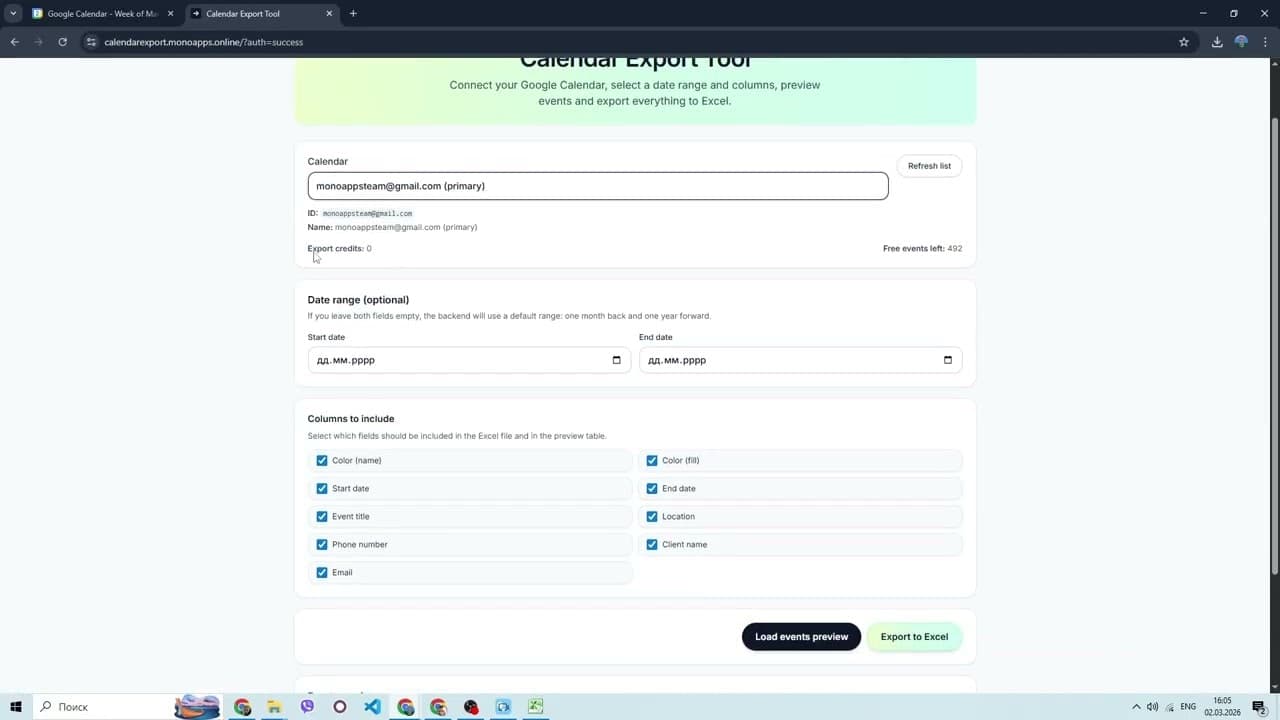Uncheck the Phone number column
This screenshot has width=1280, height=720.
[321, 544]
